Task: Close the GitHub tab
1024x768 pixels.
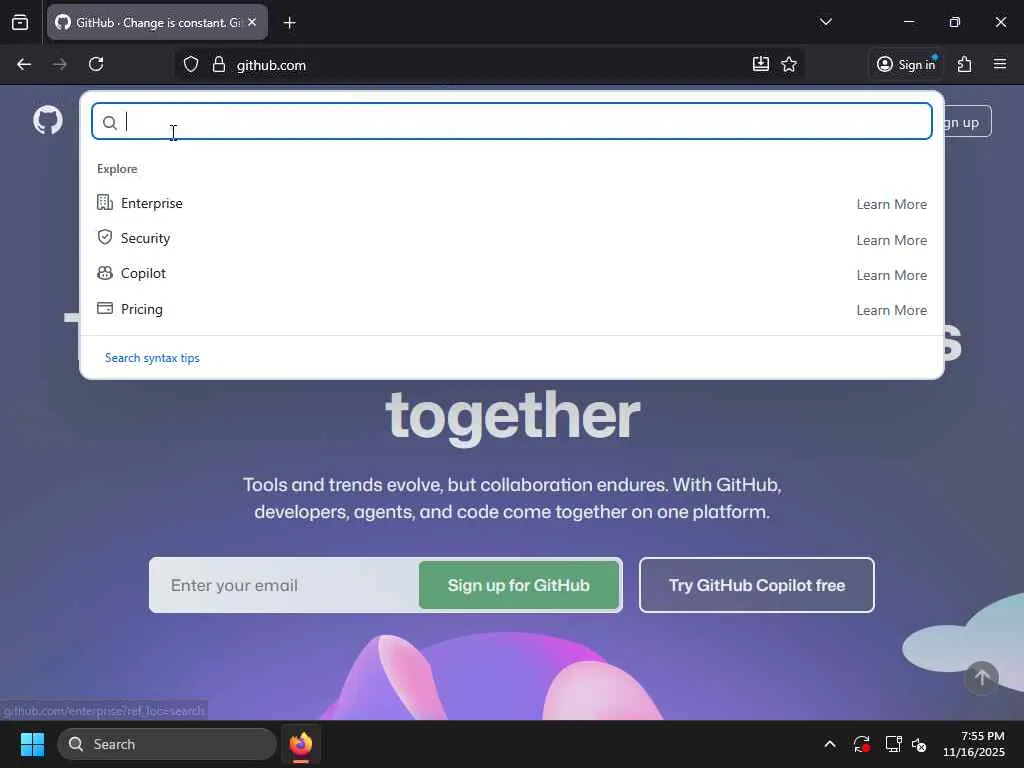Action: pos(252,22)
